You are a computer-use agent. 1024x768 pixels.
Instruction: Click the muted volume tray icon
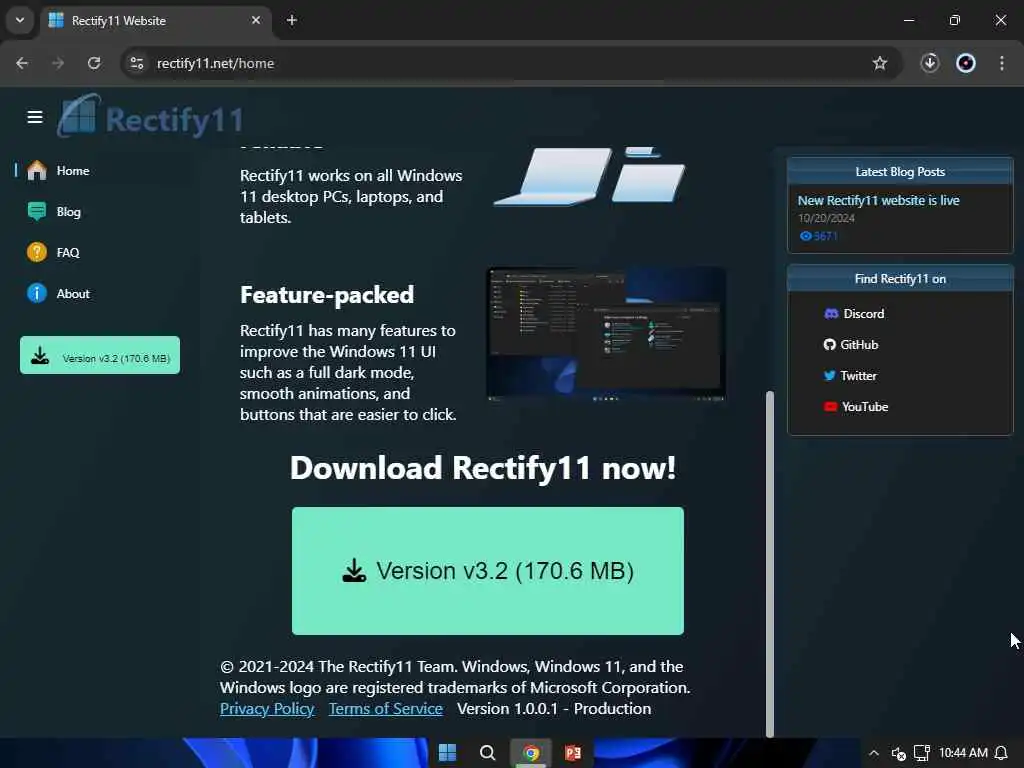tap(899, 754)
